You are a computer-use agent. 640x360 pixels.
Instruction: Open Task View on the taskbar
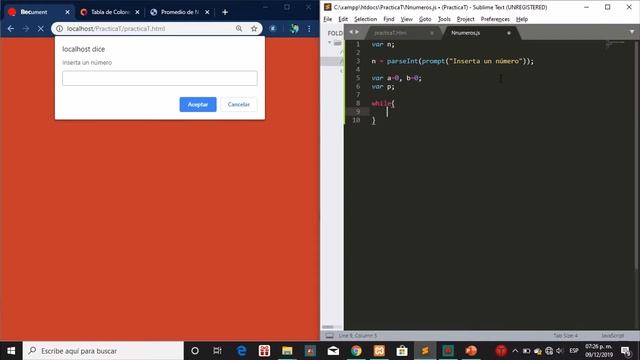(217, 351)
